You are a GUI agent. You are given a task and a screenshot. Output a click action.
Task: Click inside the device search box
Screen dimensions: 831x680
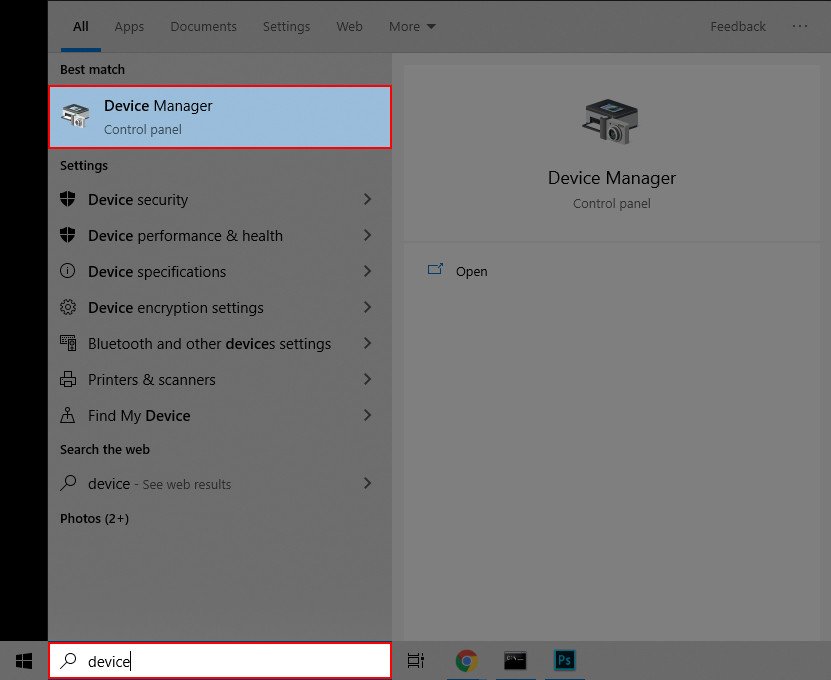click(220, 660)
